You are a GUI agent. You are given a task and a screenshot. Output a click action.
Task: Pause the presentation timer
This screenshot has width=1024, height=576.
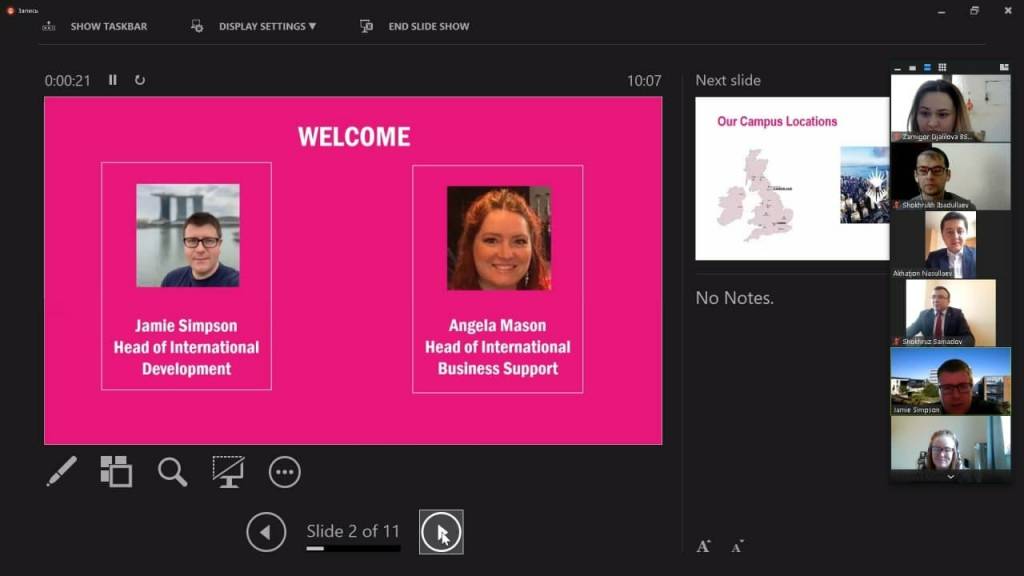click(x=113, y=80)
